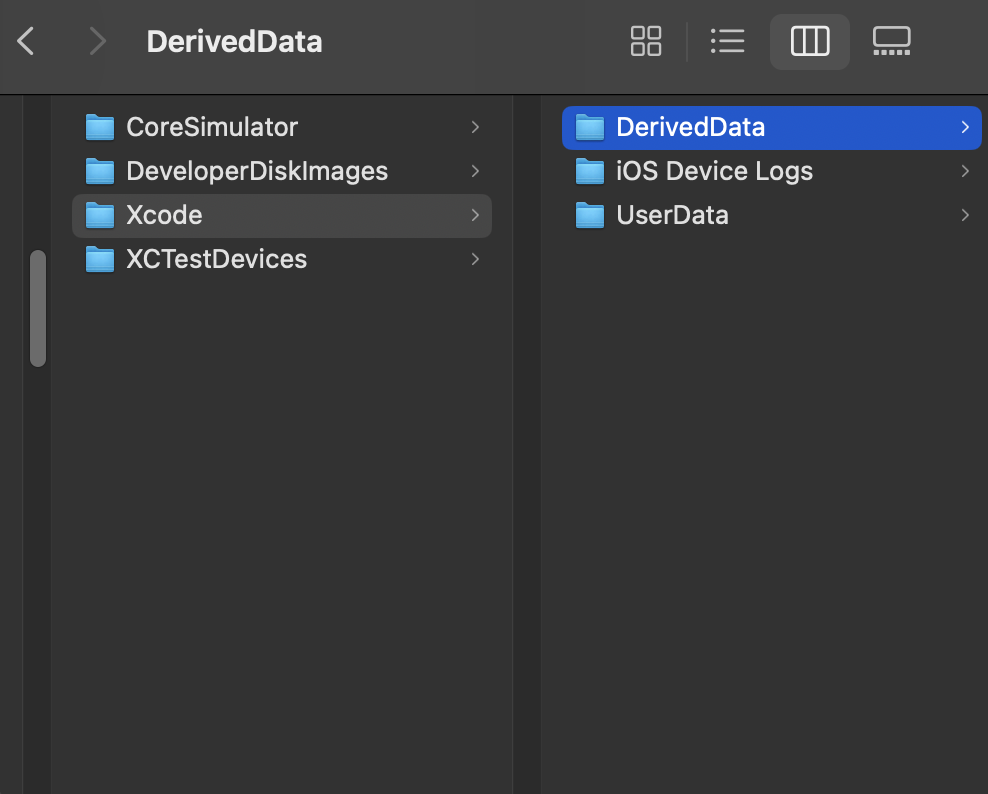Click the chevron on DerivedData row
This screenshot has height=794, width=988.
965,127
